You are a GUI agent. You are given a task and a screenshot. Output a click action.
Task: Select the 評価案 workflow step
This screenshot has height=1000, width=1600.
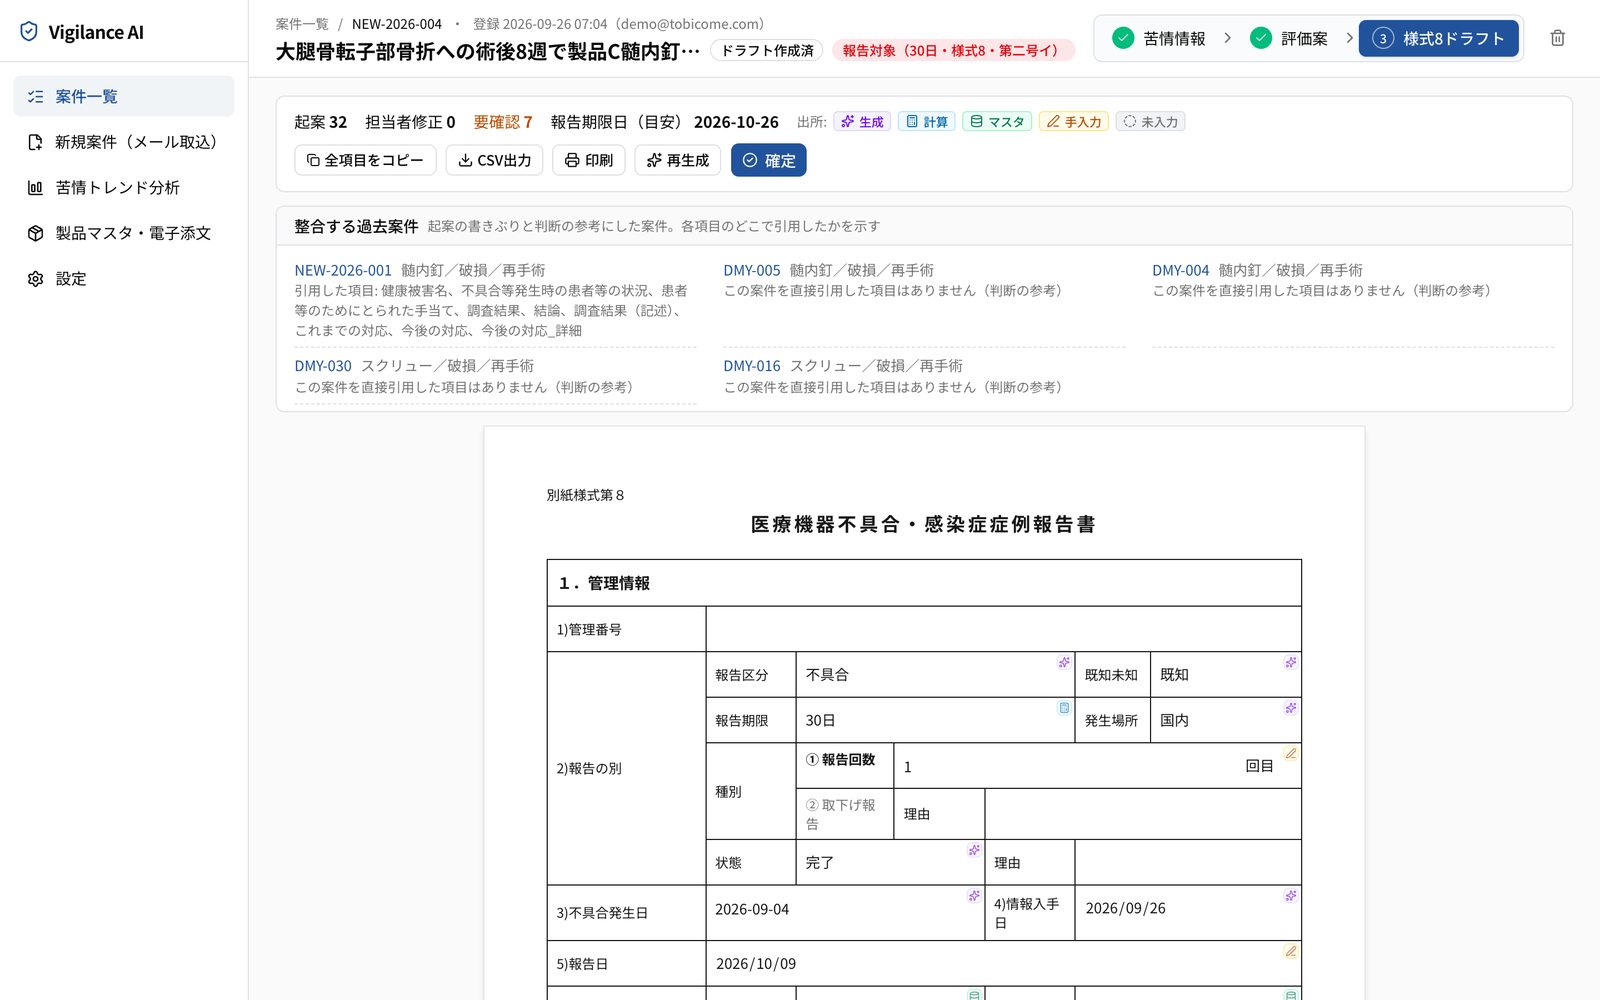click(1290, 38)
